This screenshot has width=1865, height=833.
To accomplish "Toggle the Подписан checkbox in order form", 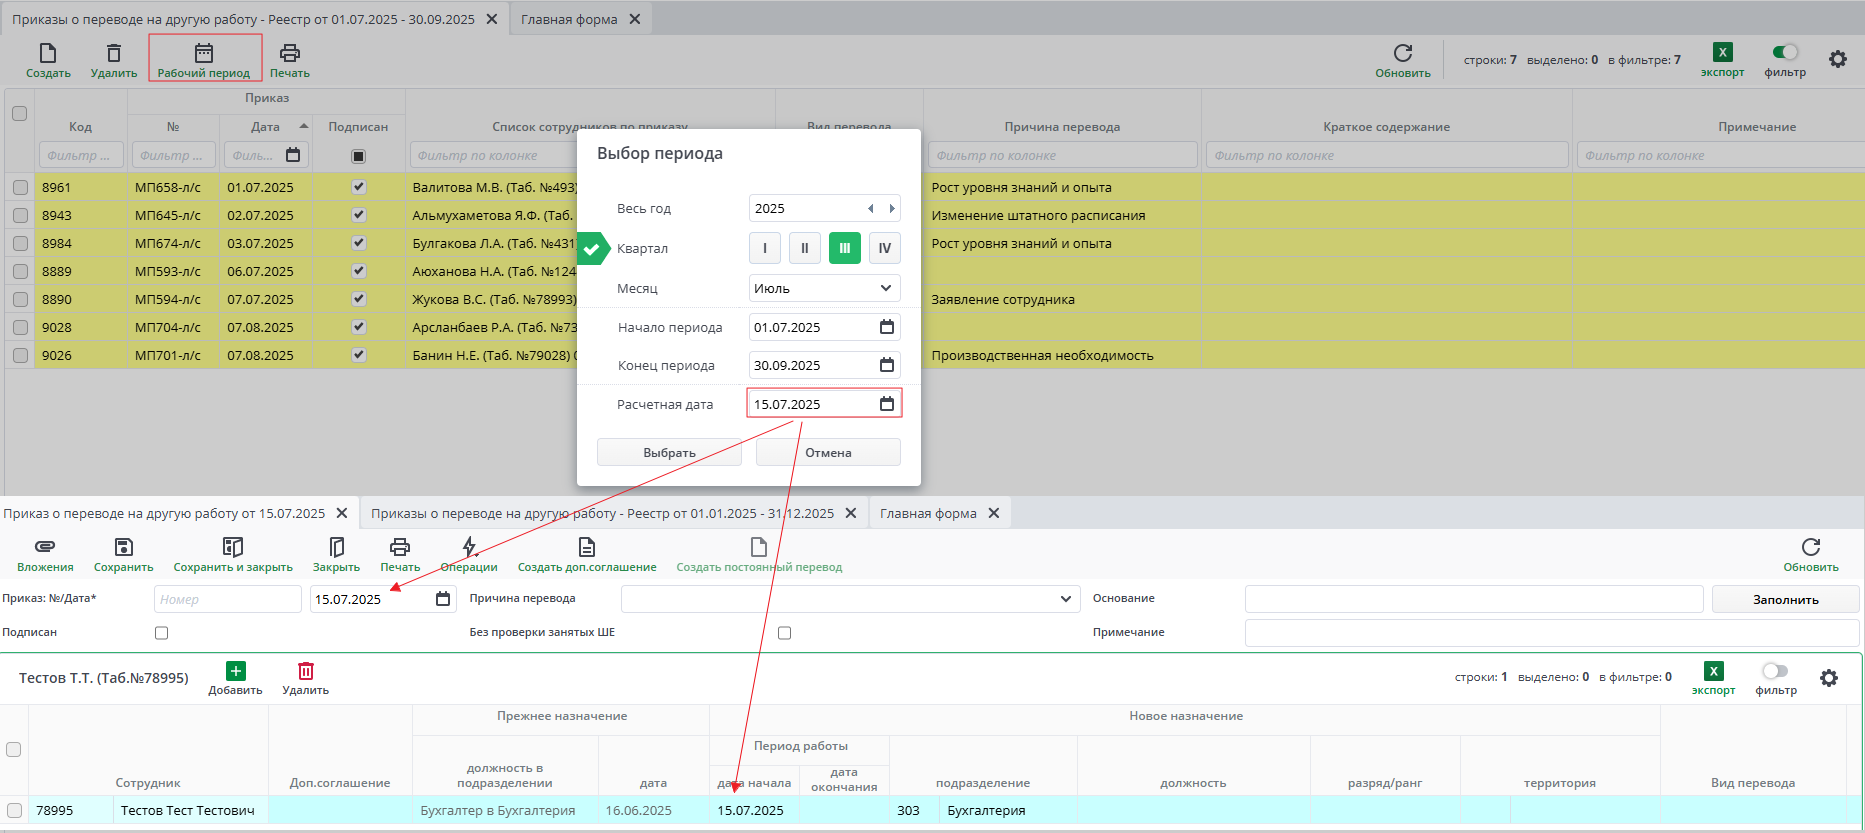I will (x=162, y=633).
